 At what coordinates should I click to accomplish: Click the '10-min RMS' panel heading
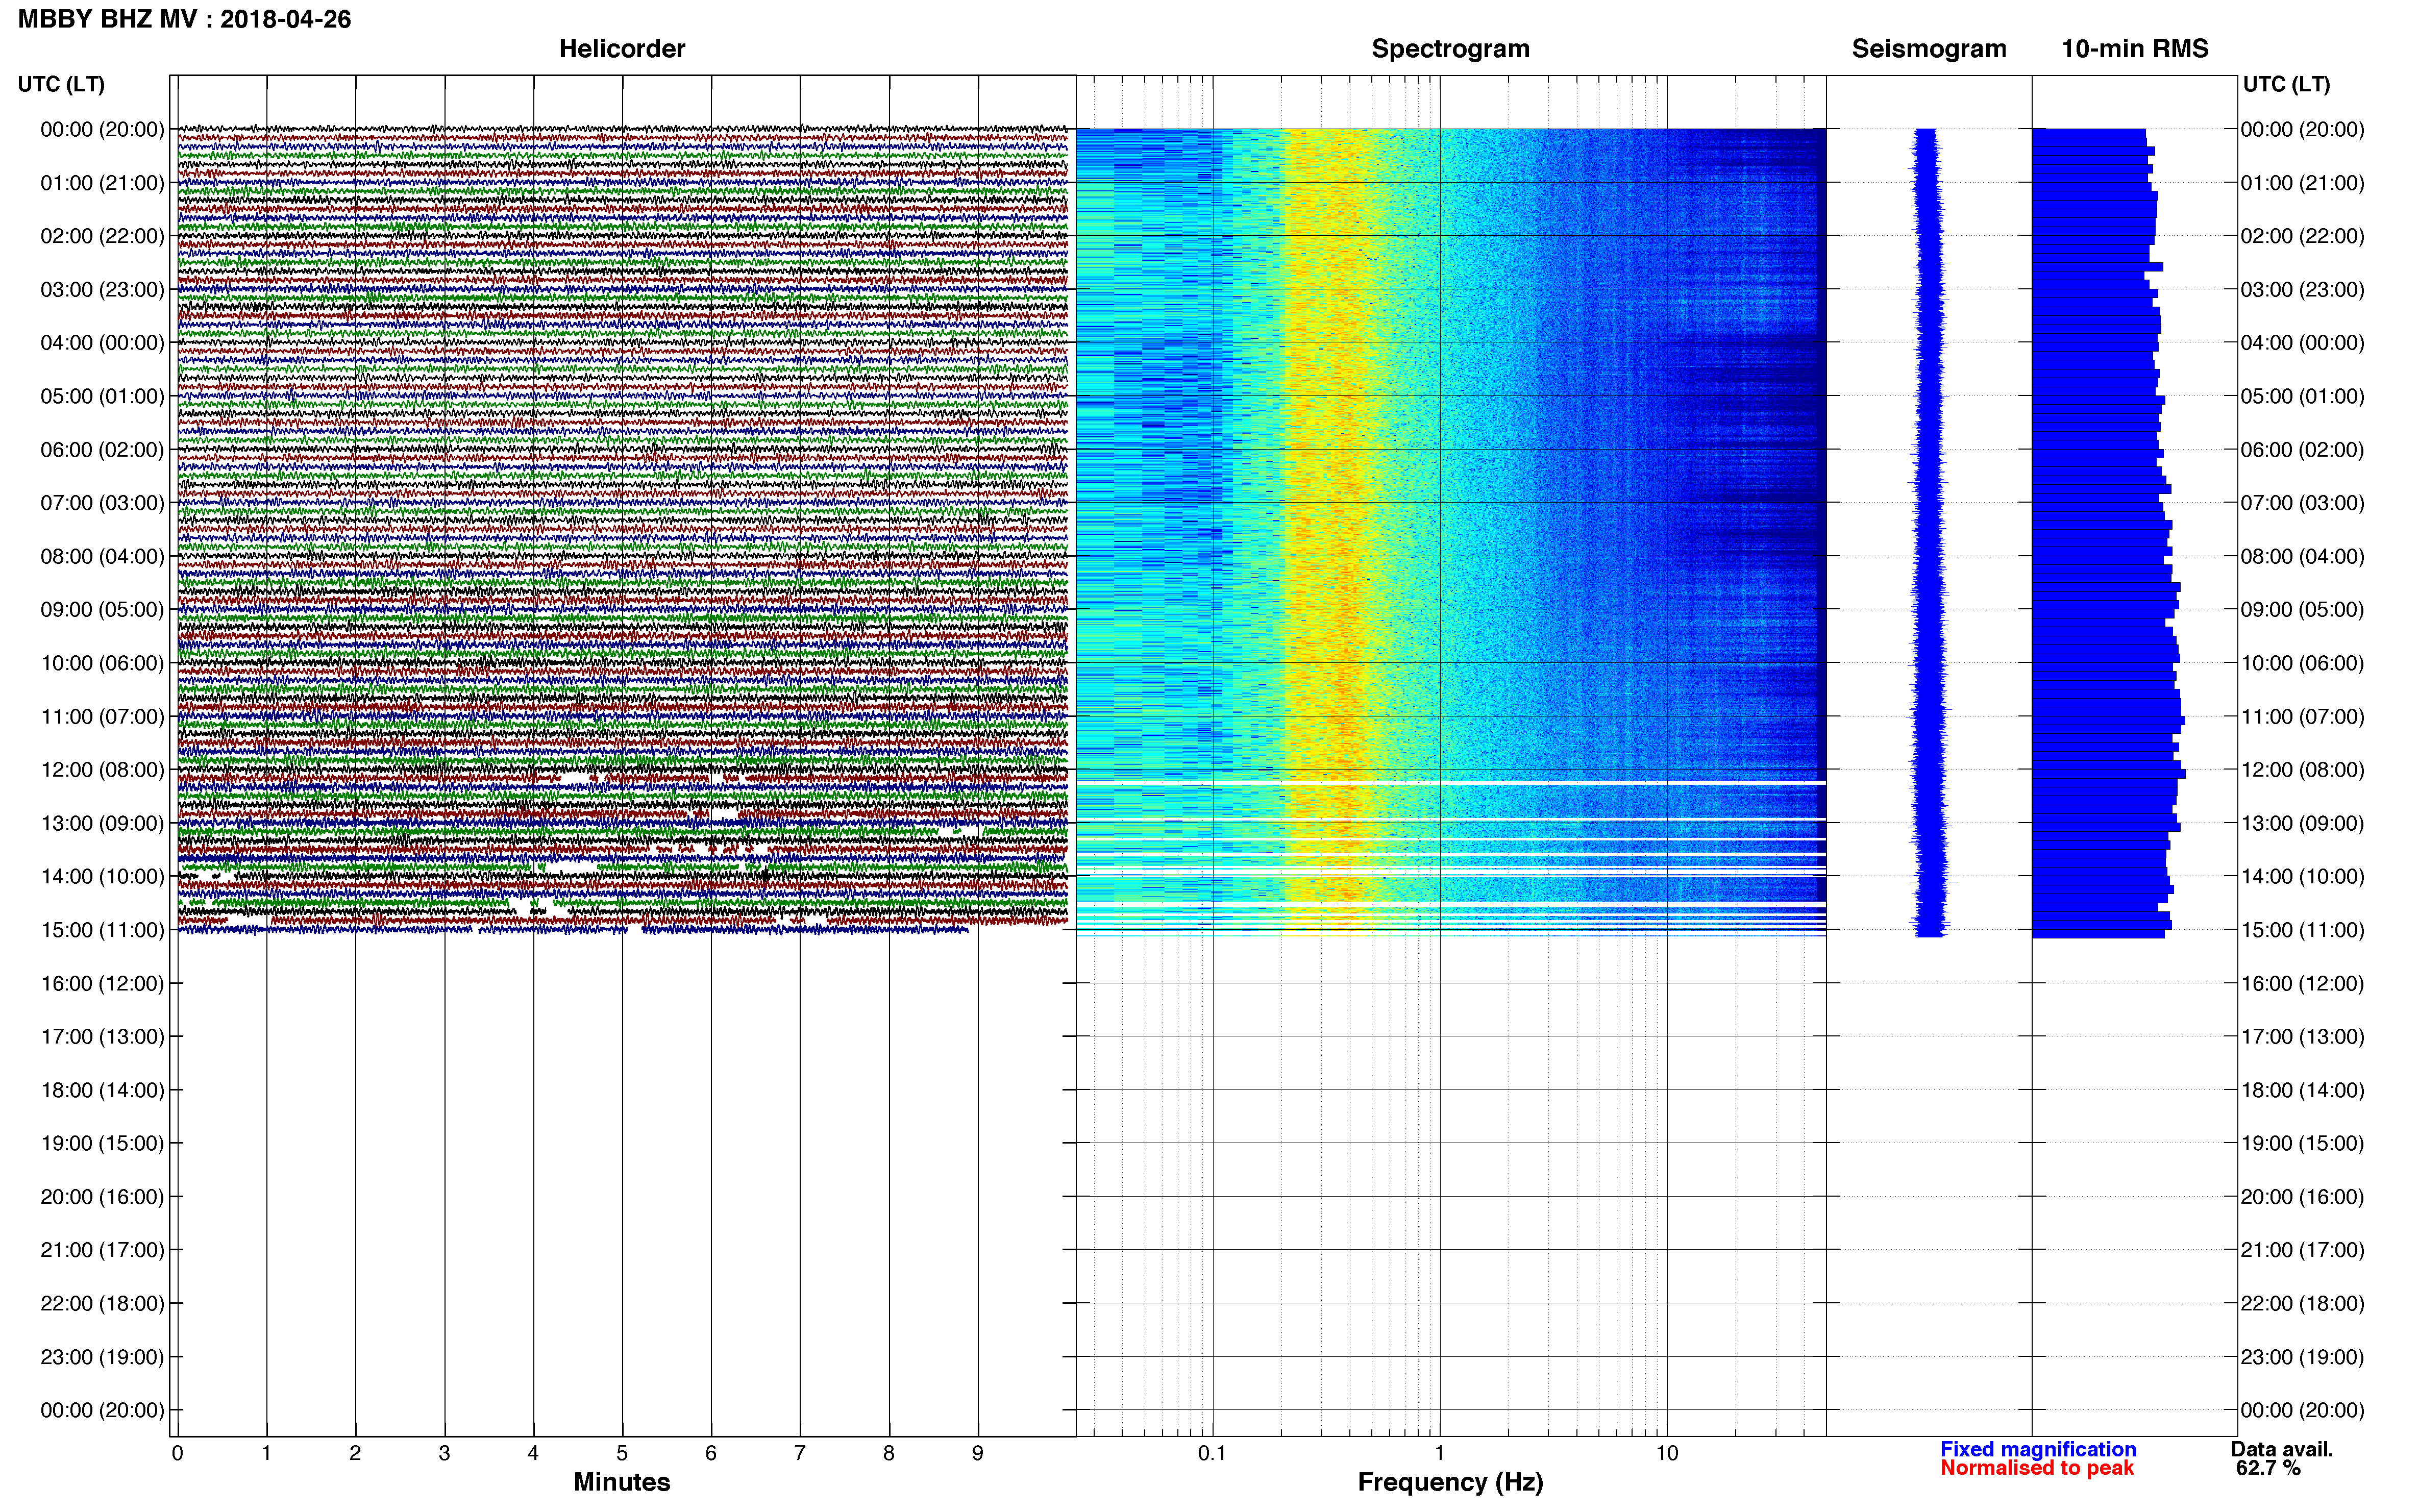tap(2135, 48)
